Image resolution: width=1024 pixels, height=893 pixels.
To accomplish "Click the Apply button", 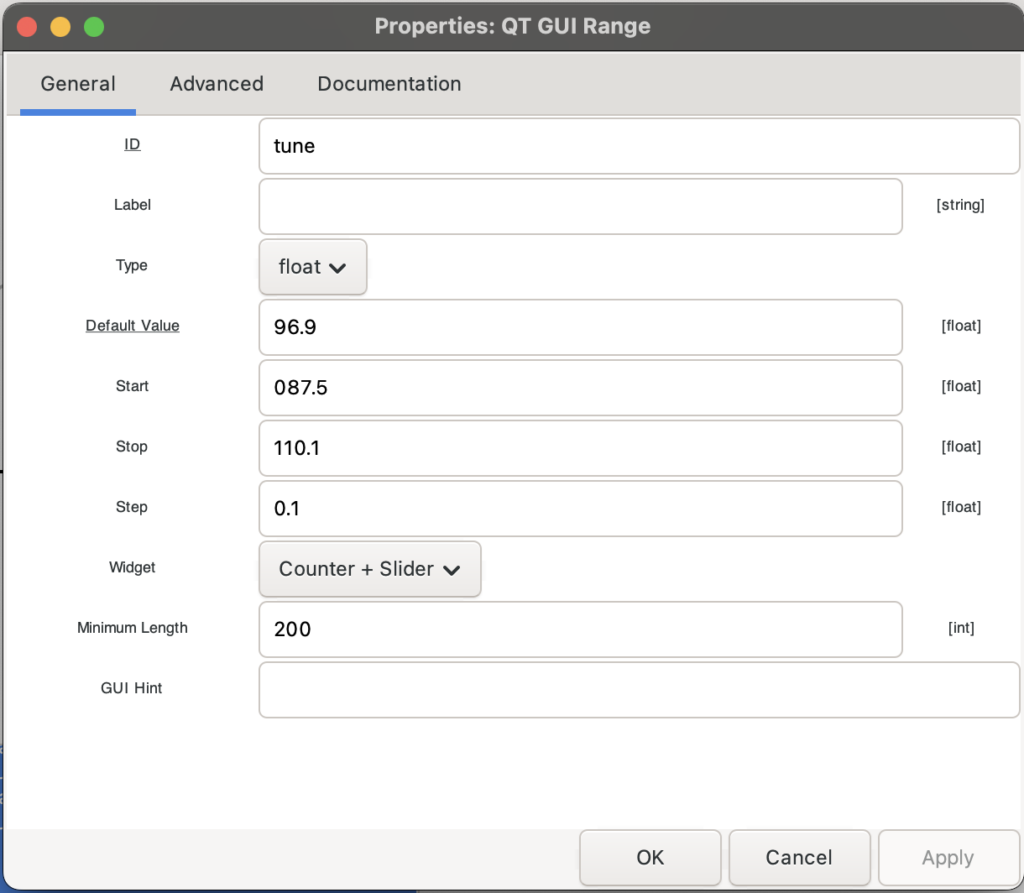I will click(947, 857).
